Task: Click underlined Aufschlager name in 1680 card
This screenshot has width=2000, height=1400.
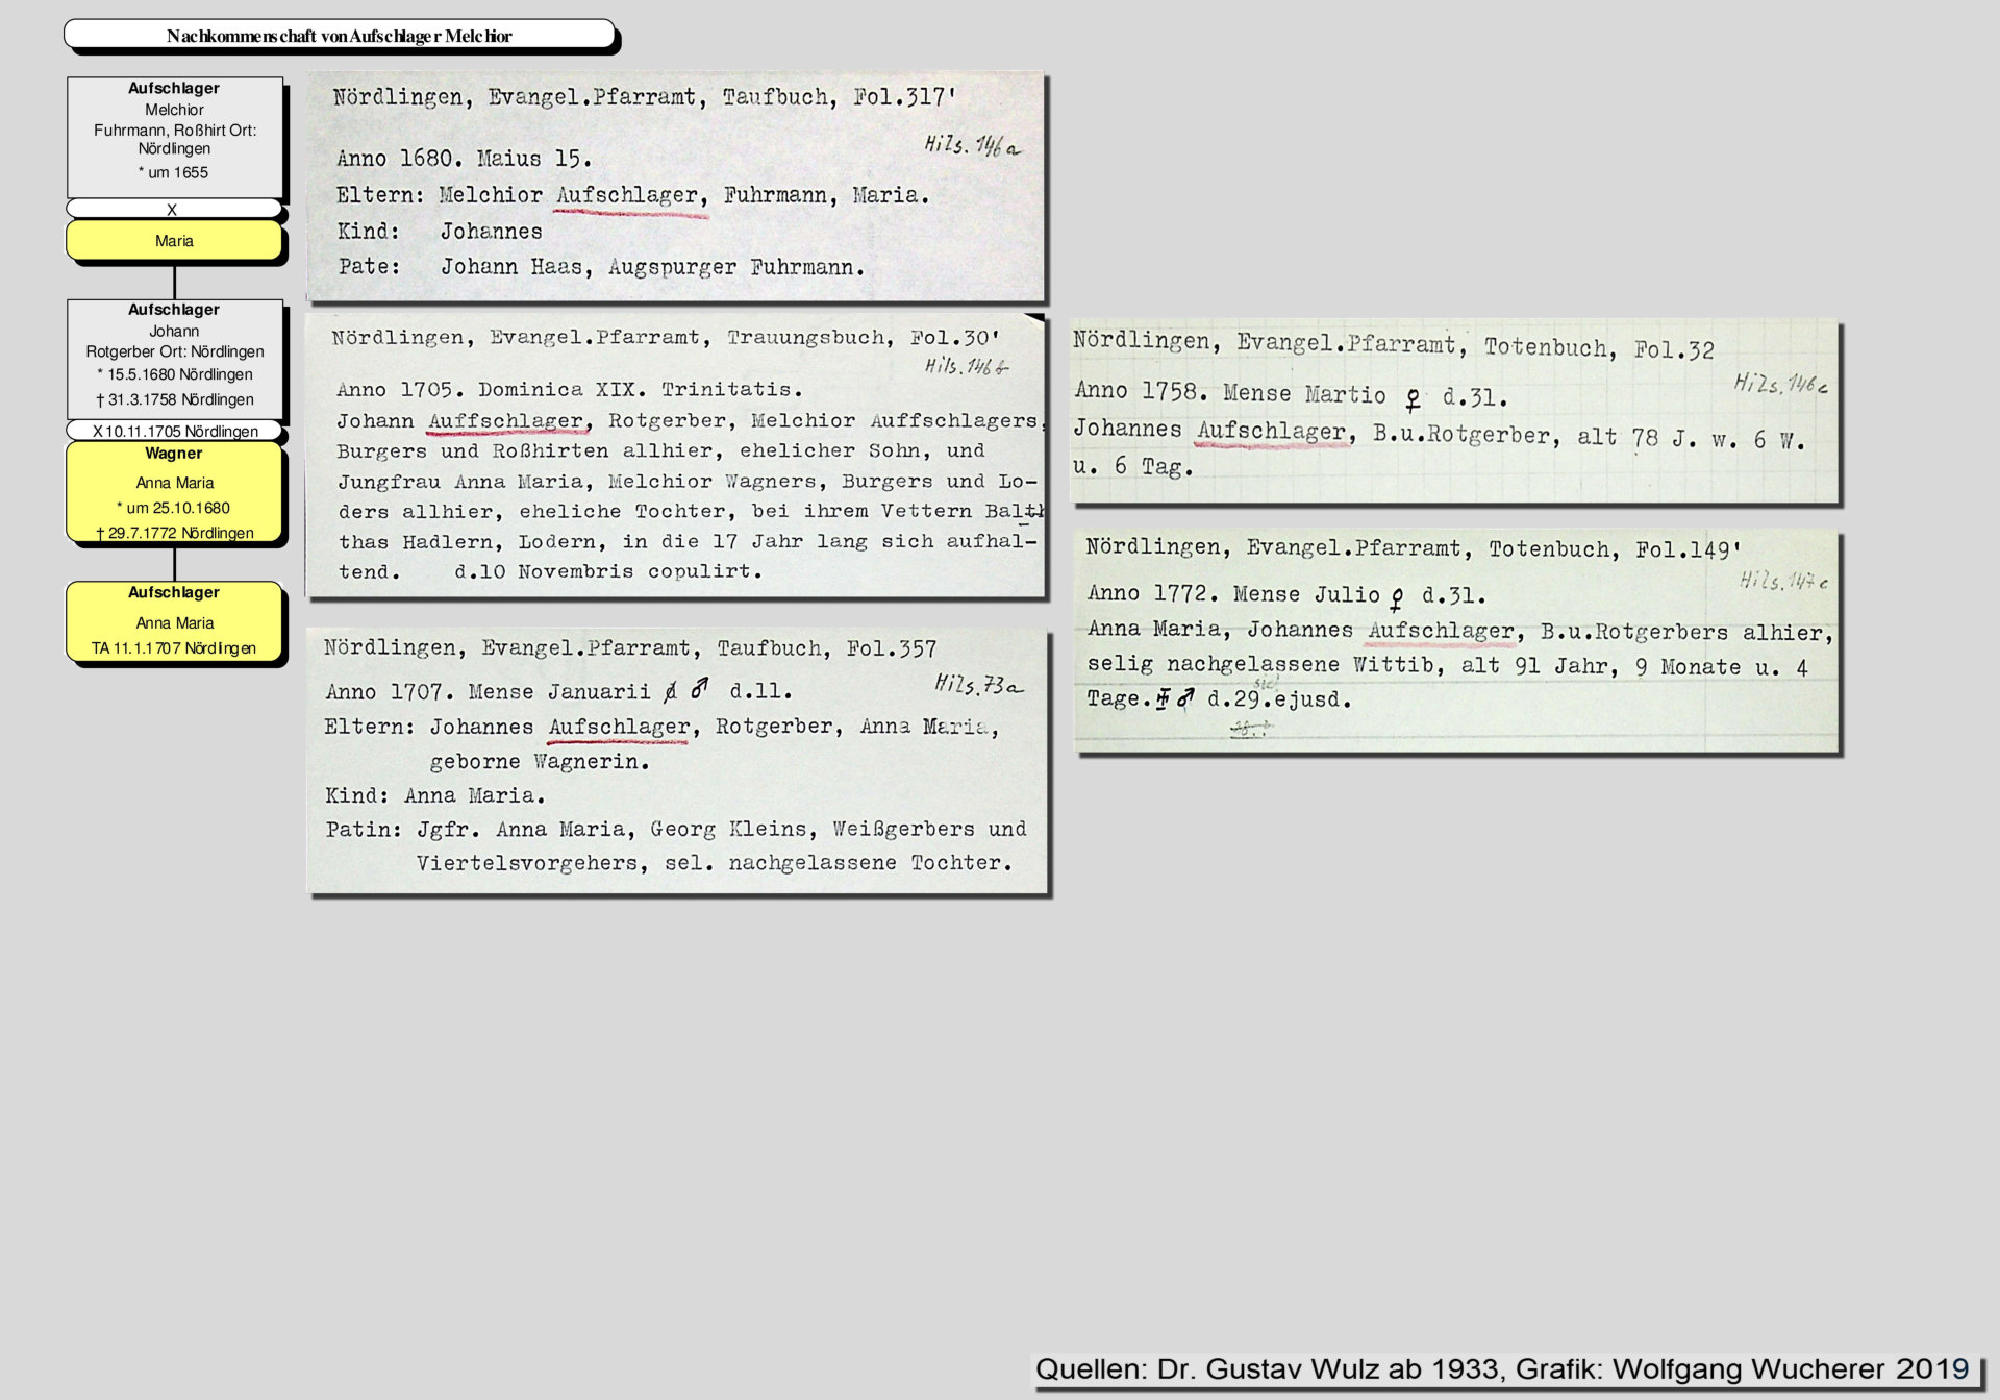Action: click(630, 196)
